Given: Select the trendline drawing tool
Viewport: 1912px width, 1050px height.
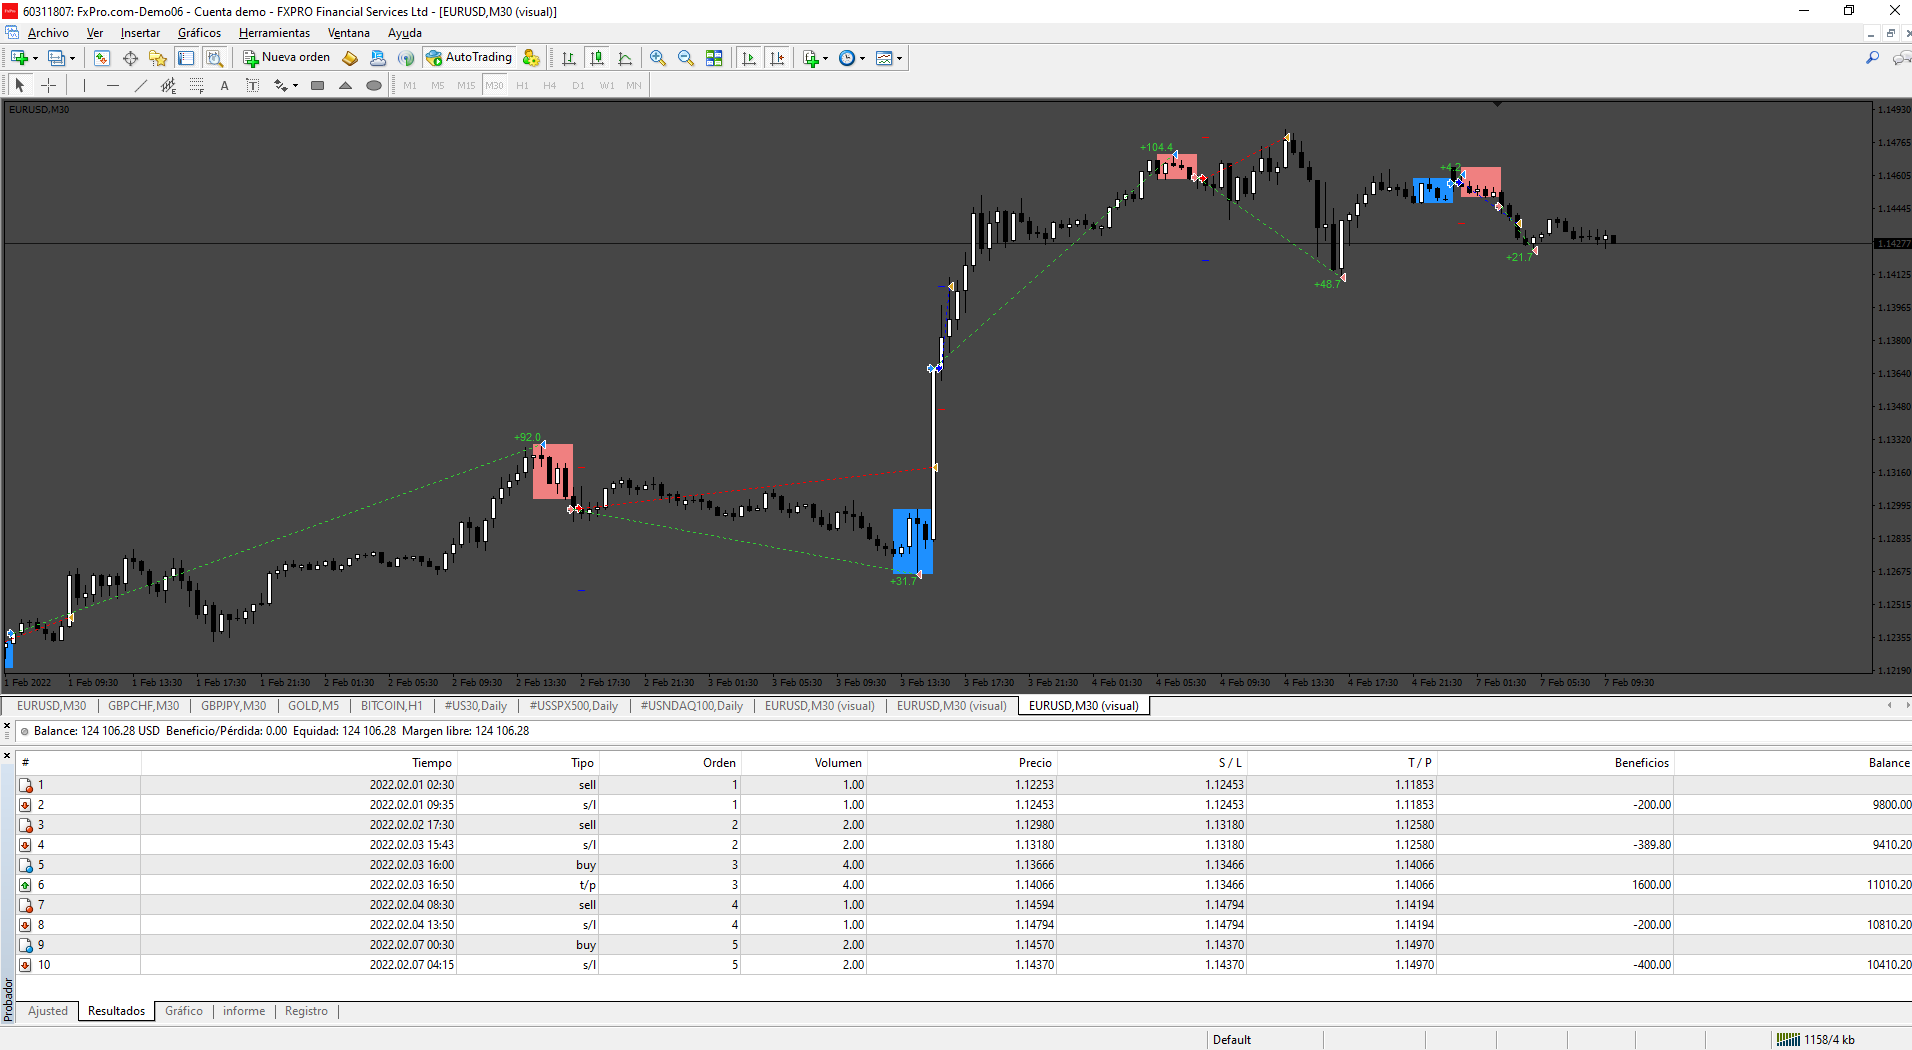Looking at the screenshot, I should tap(140, 85).
